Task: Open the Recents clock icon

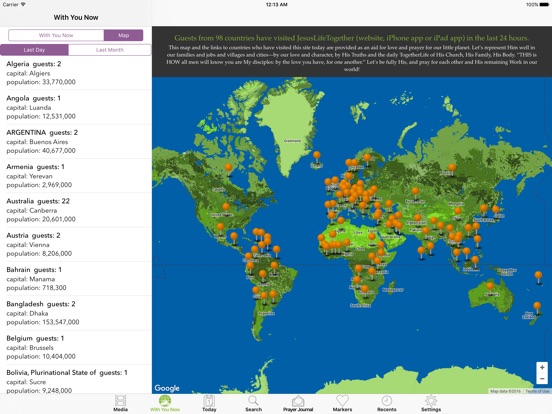Action: coord(387,401)
